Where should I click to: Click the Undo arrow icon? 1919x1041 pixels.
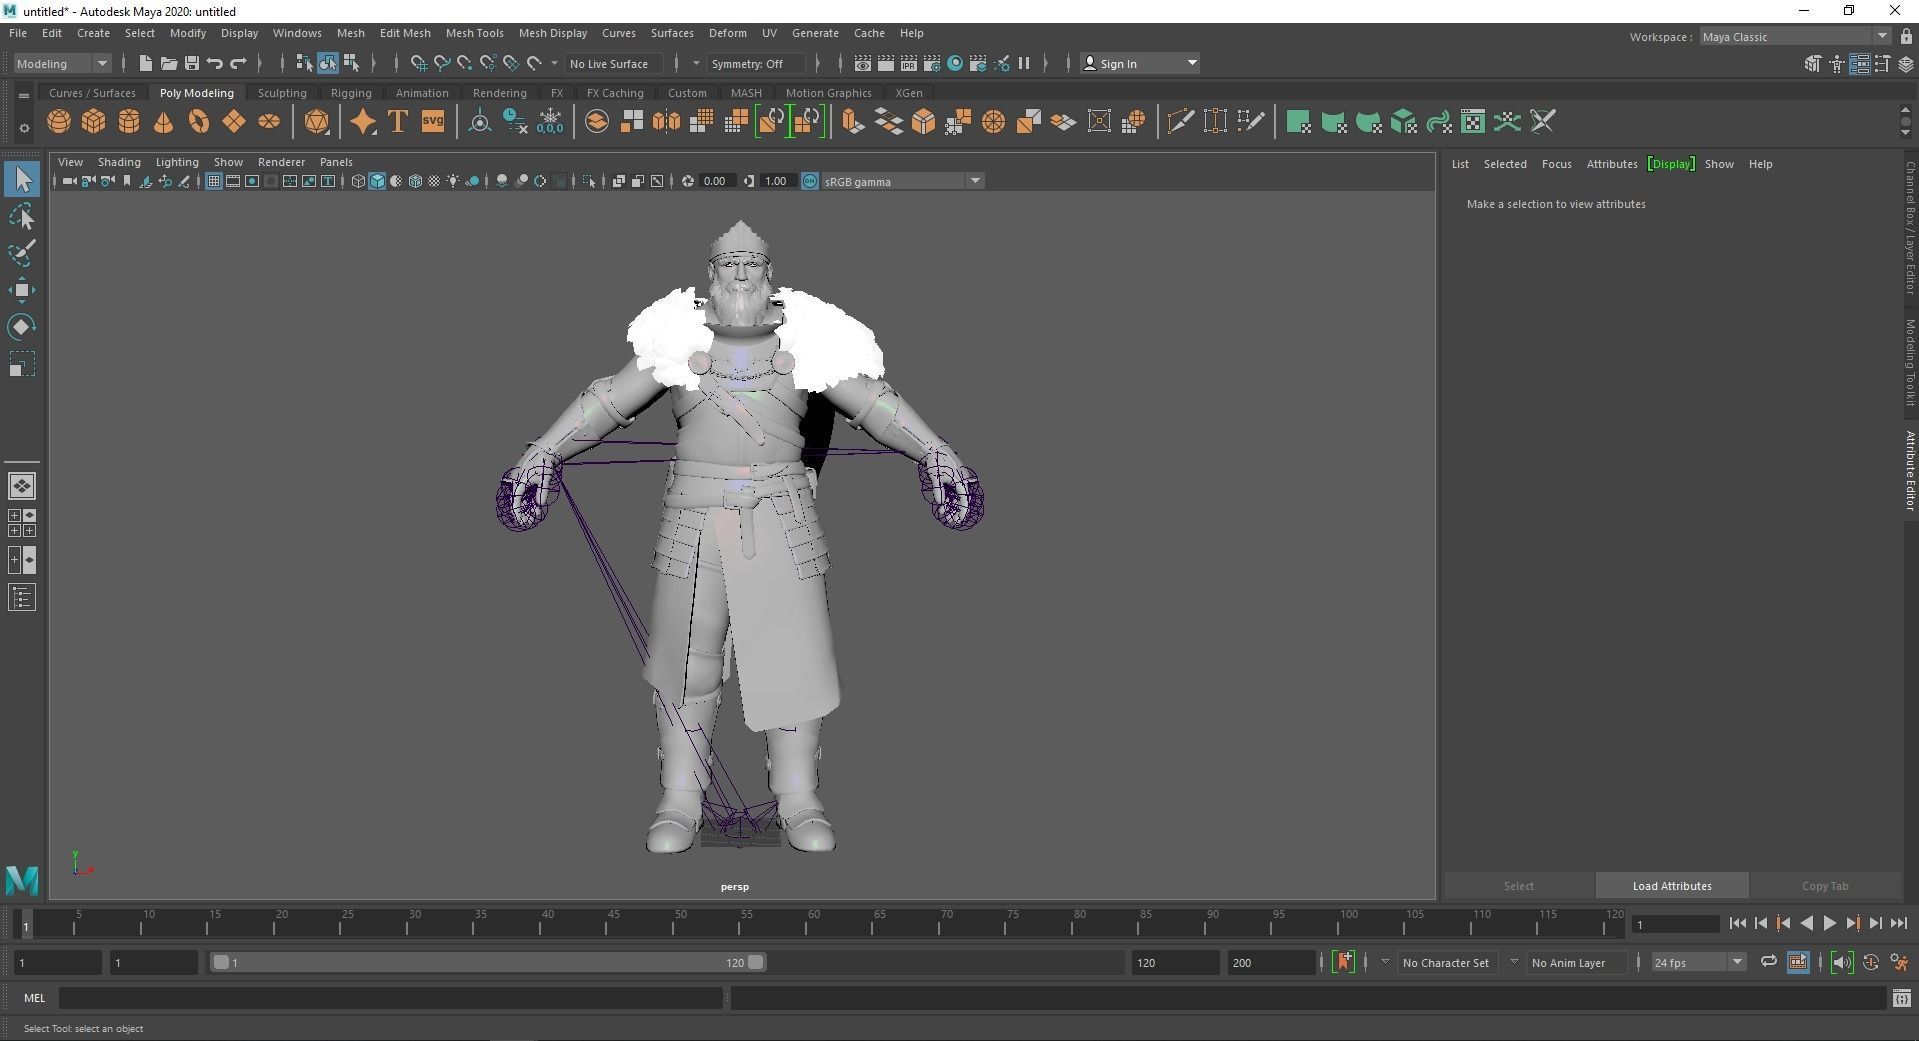(x=214, y=63)
